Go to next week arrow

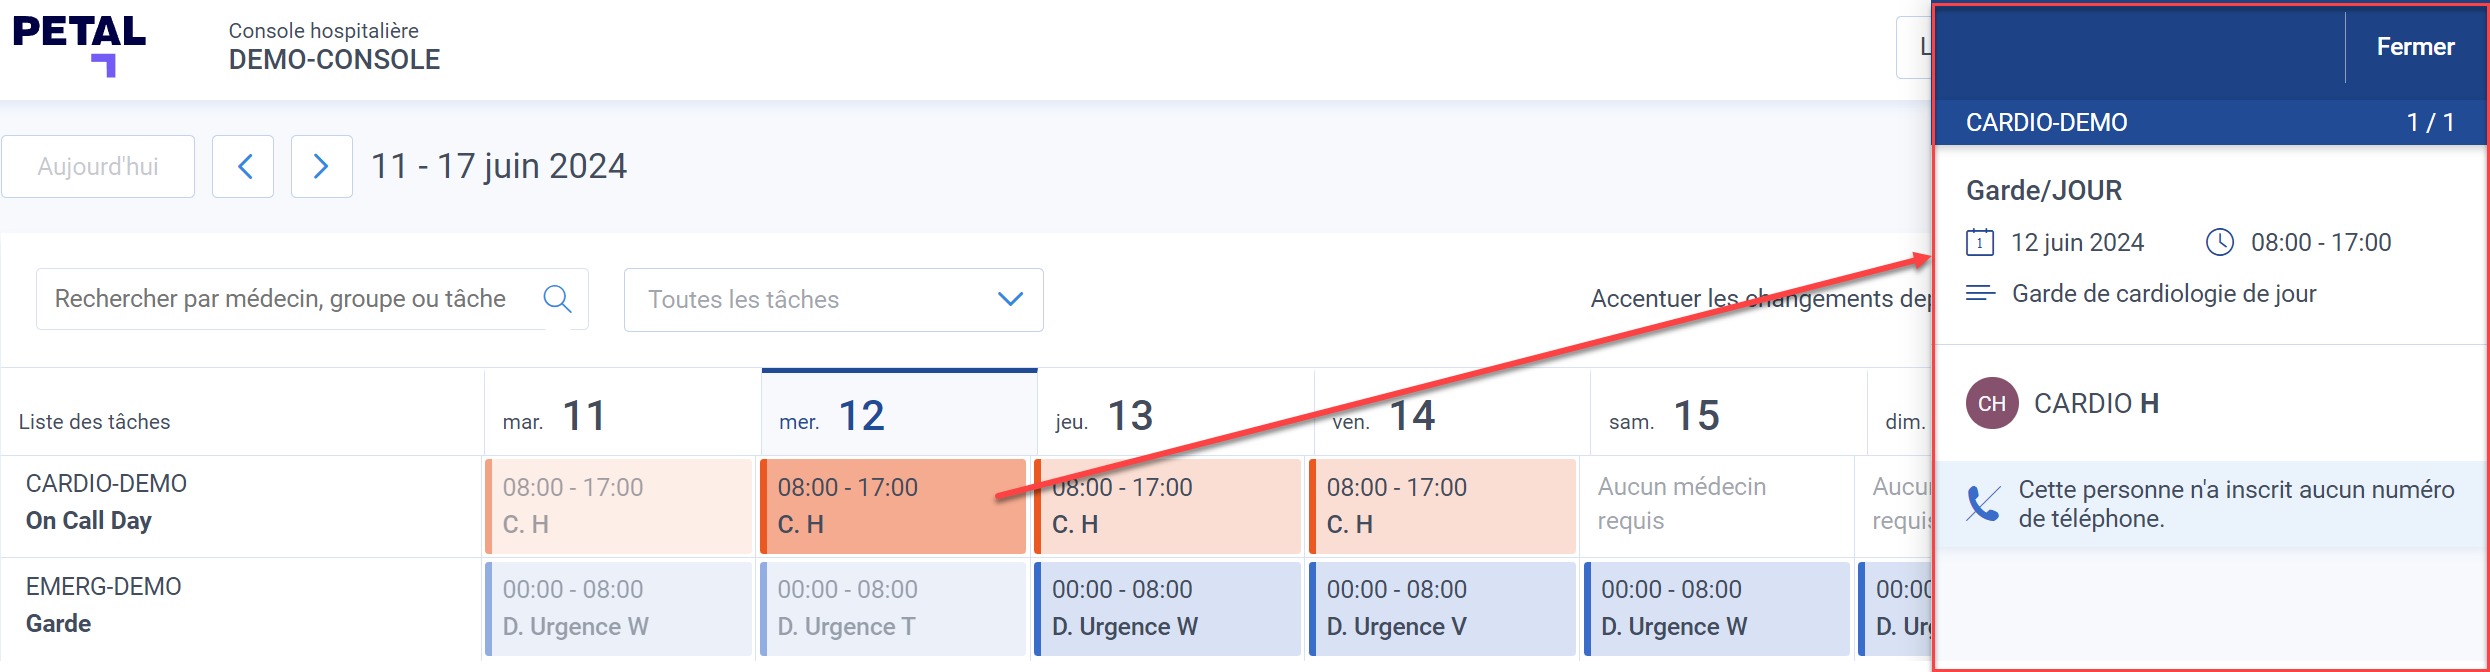pyautogui.click(x=321, y=166)
